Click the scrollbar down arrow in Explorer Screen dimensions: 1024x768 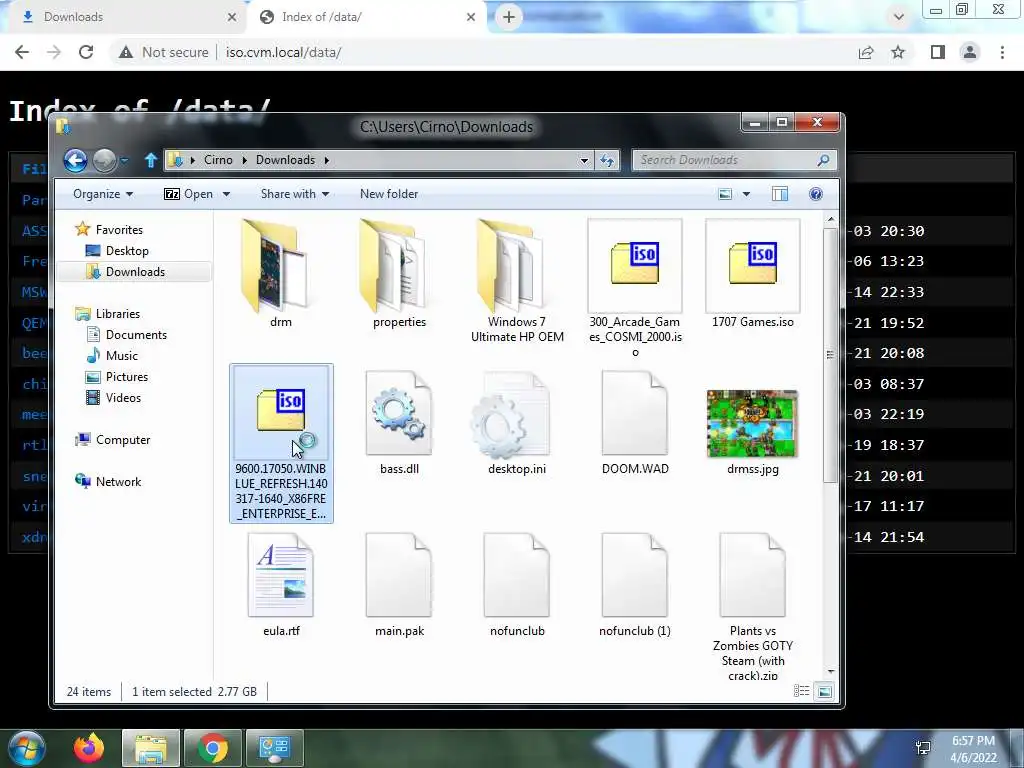(831, 671)
